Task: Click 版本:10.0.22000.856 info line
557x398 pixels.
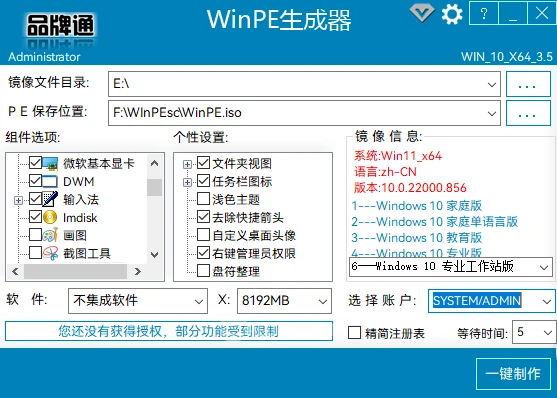Action: click(x=410, y=188)
